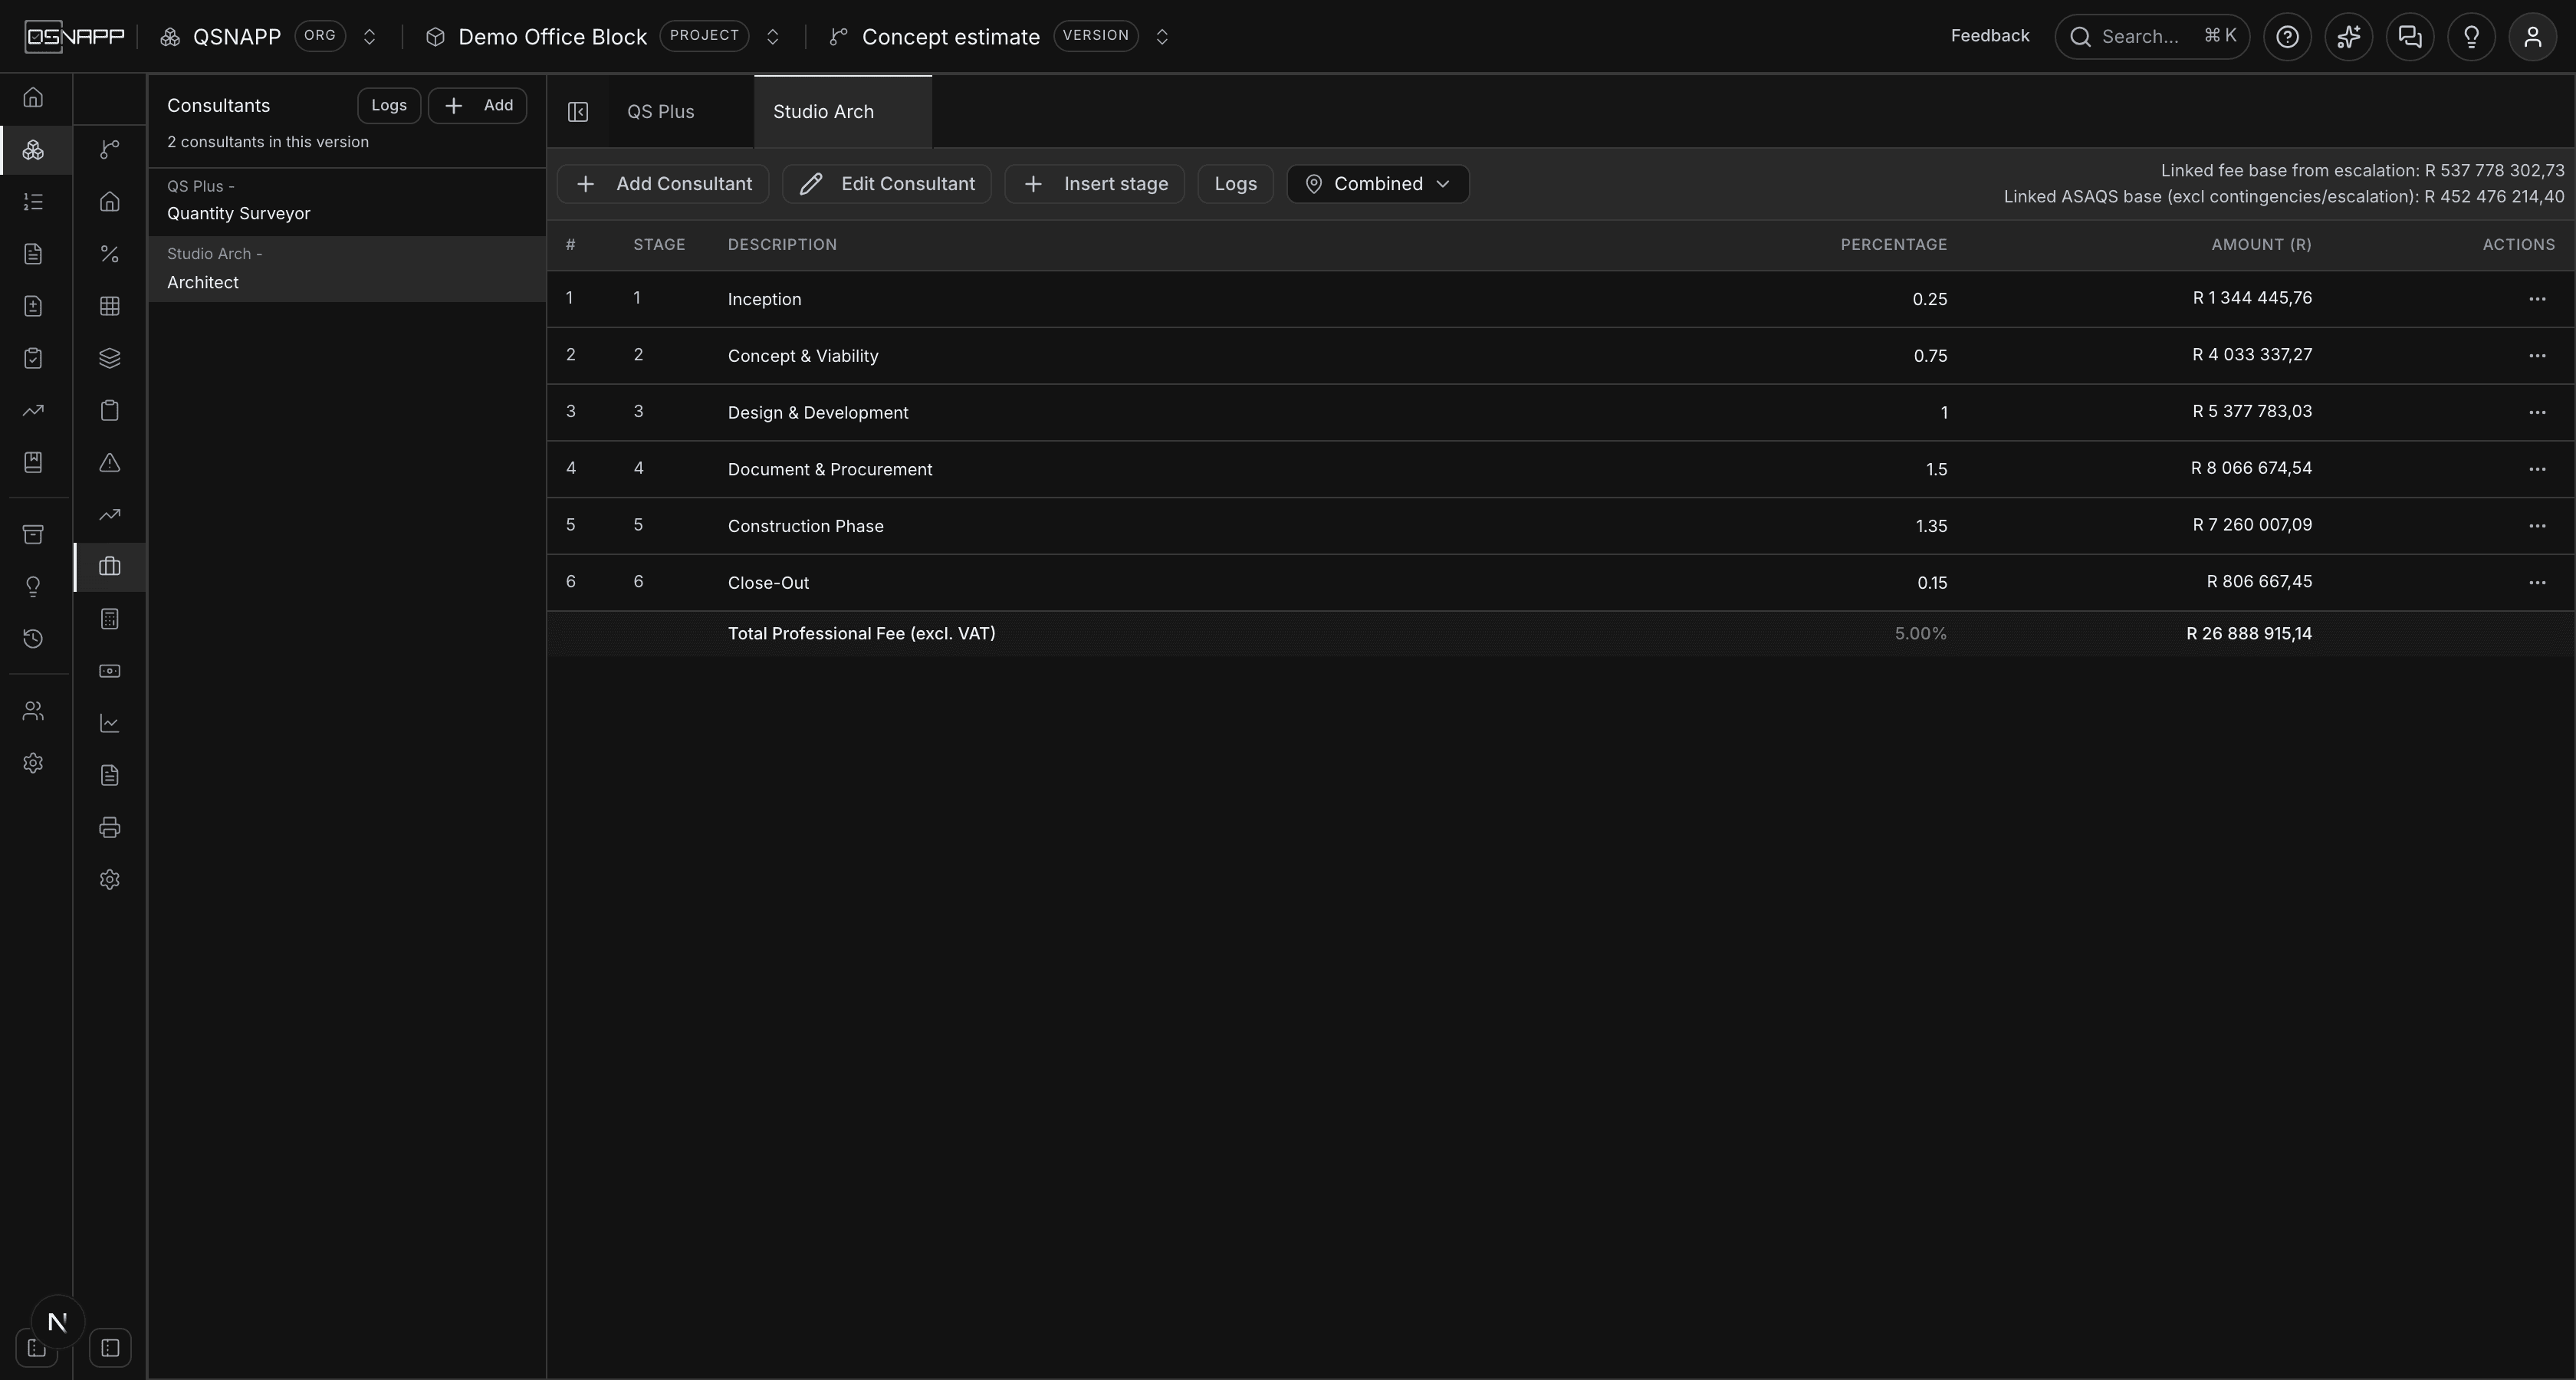Click the Insert stage button
This screenshot has width=2576, height=1380.
(x=1095, y=184)
